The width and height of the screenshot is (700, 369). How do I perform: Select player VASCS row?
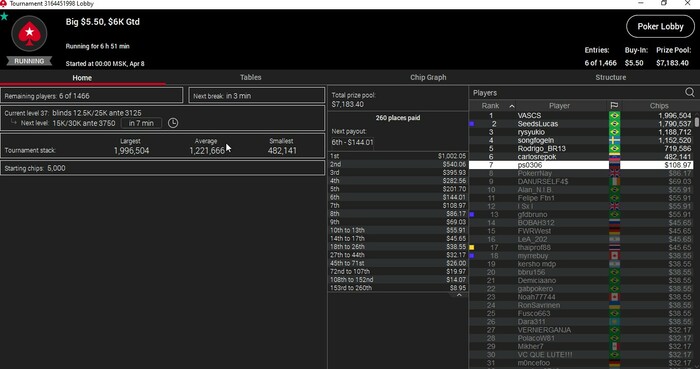(x=582, y=116)
